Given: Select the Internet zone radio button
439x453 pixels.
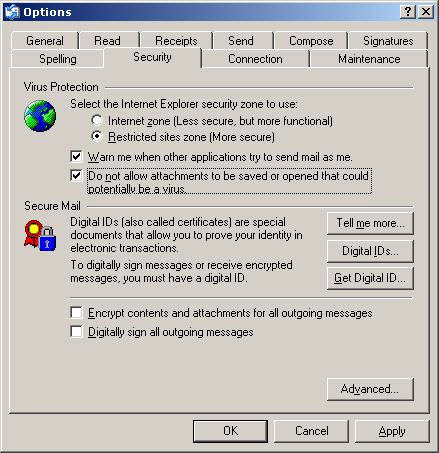Looking at the screenshot, I should (x=97, y=120).
